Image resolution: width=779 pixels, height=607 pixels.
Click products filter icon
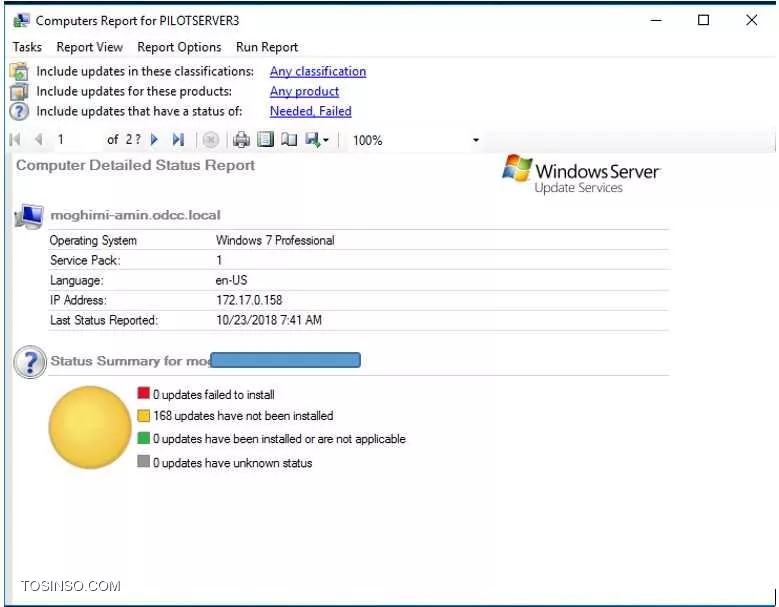(x=19, y=92)
